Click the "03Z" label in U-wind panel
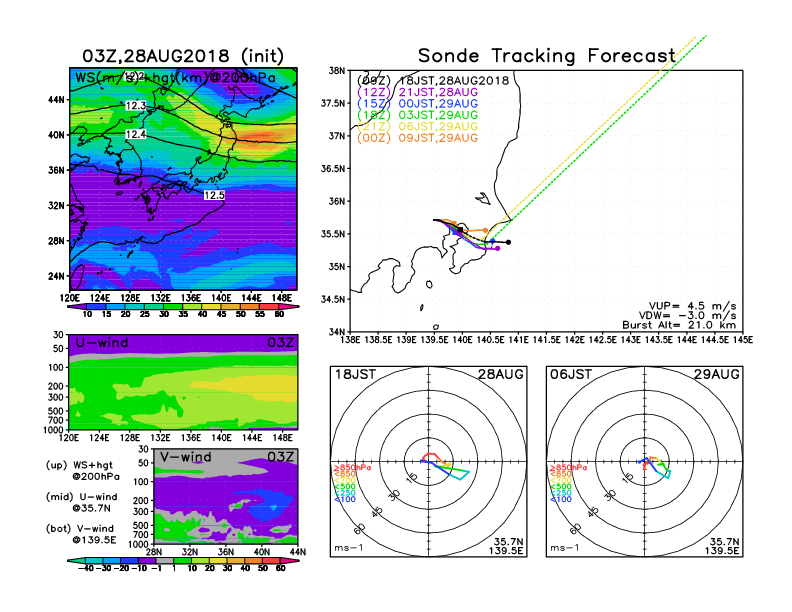Image resolution: width=792 pixels, height=612 pixels. tap(280, 343)
